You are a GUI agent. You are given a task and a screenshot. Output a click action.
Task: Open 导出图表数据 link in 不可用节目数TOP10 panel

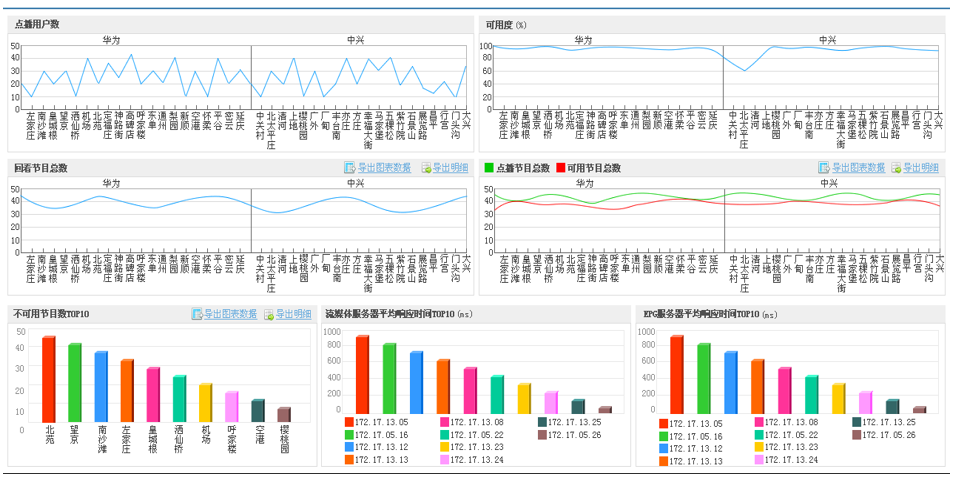point(230,315)
